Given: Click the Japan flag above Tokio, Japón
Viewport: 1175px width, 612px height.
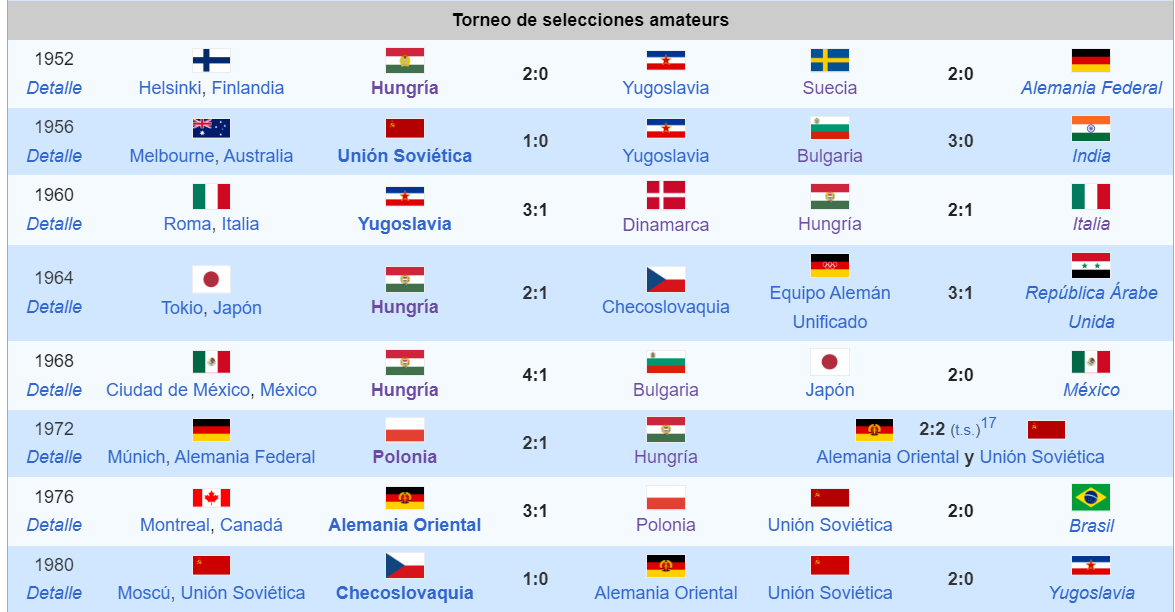Looking at the screenshot, I should coord(211,279).
